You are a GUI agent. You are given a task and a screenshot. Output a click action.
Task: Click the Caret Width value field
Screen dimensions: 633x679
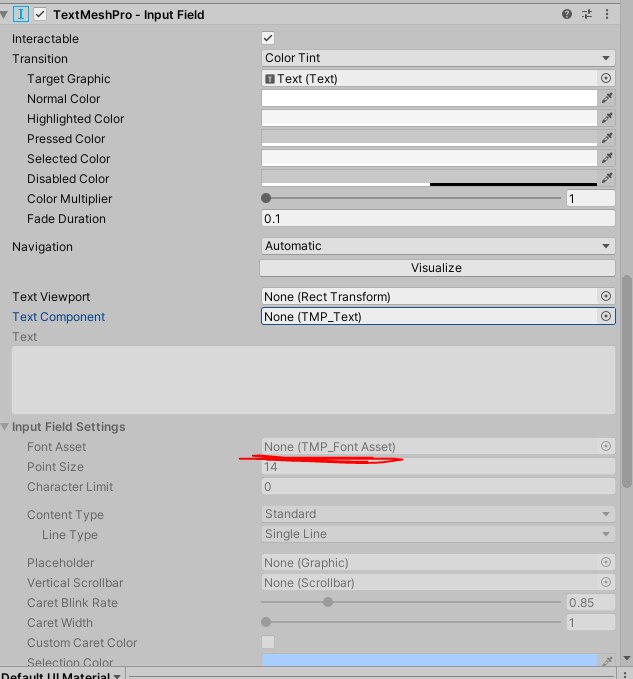591,622
